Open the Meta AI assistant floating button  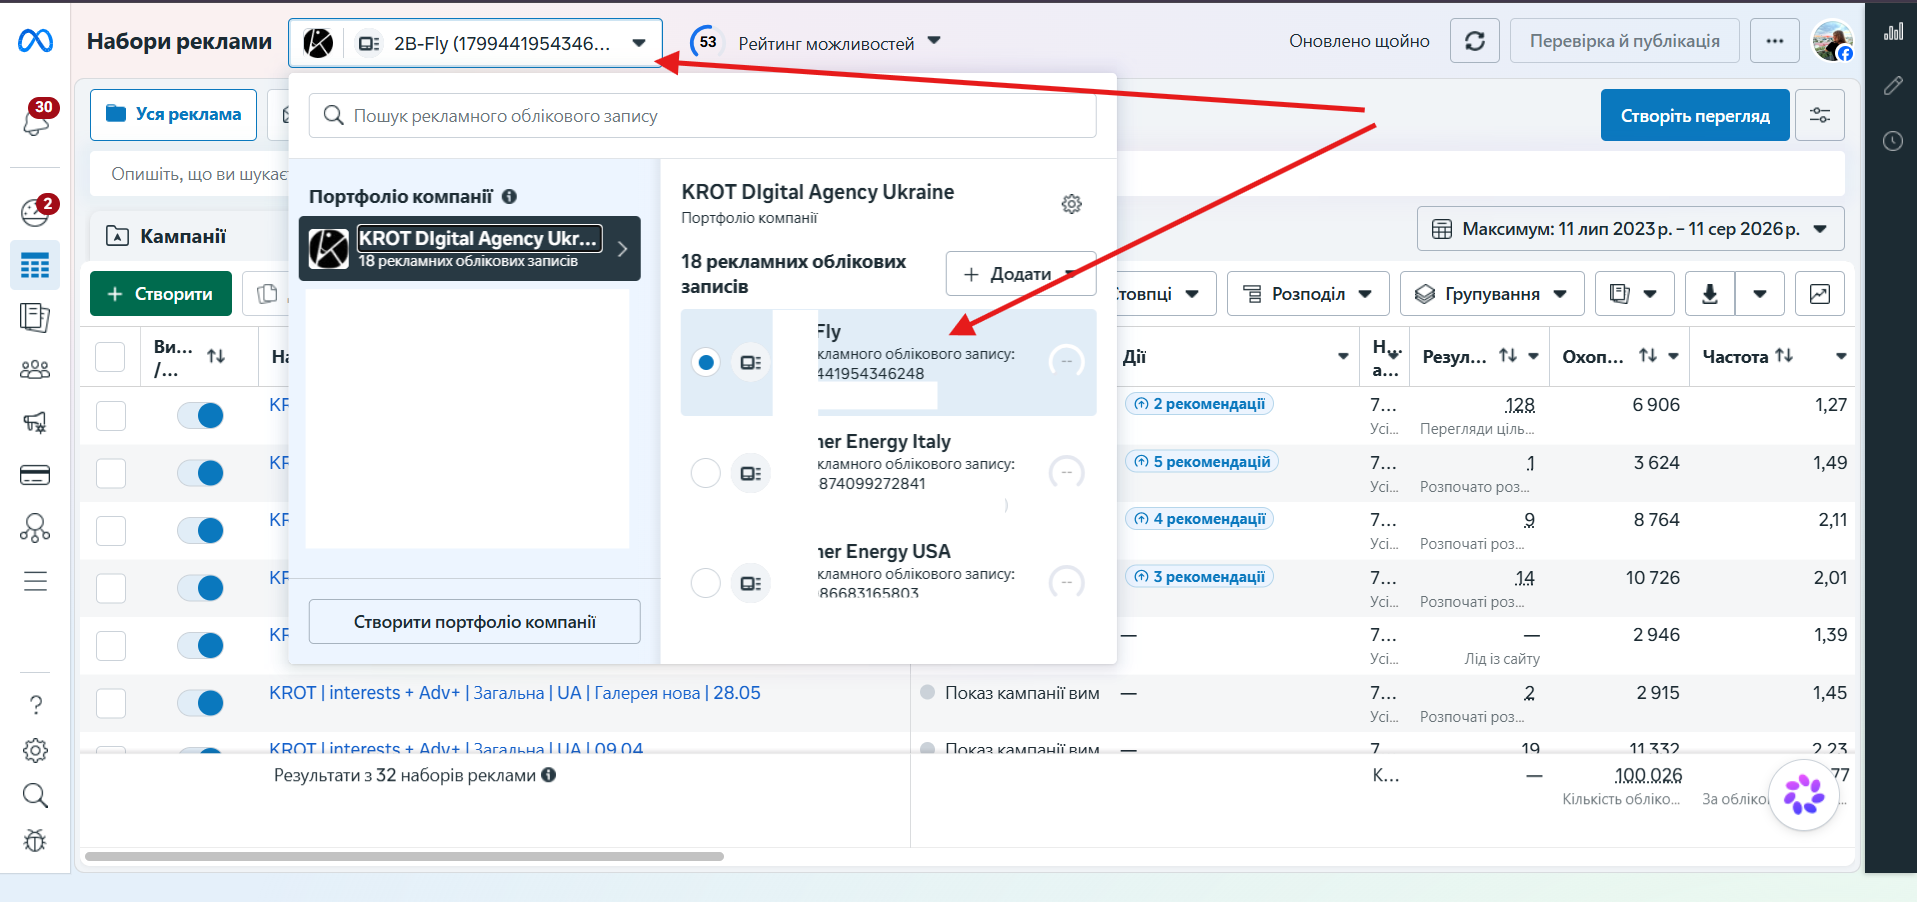coord(1804,795)
